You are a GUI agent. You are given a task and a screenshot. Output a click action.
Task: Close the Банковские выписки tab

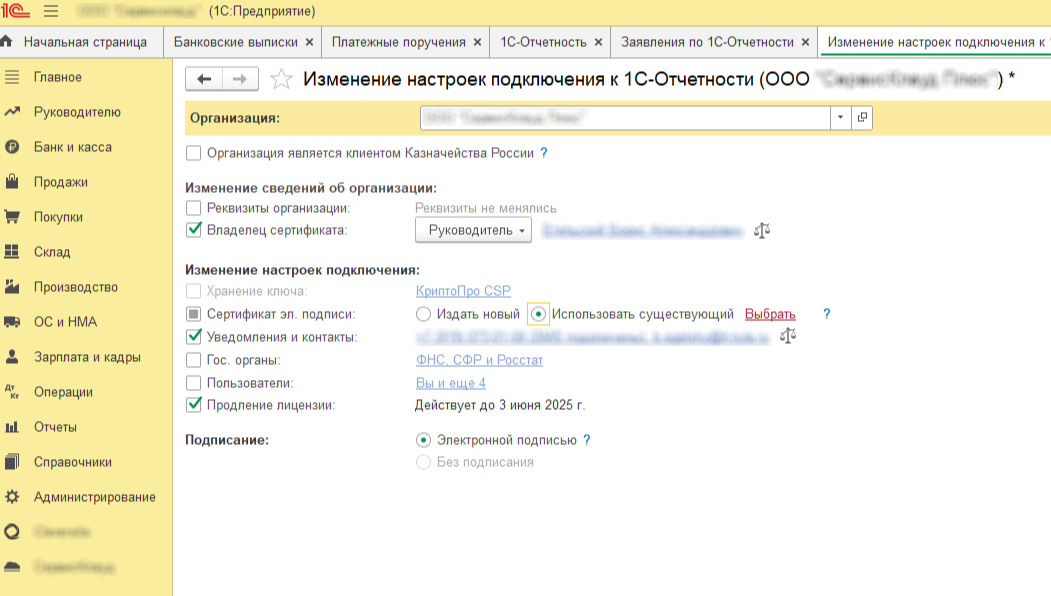point(309,42)
